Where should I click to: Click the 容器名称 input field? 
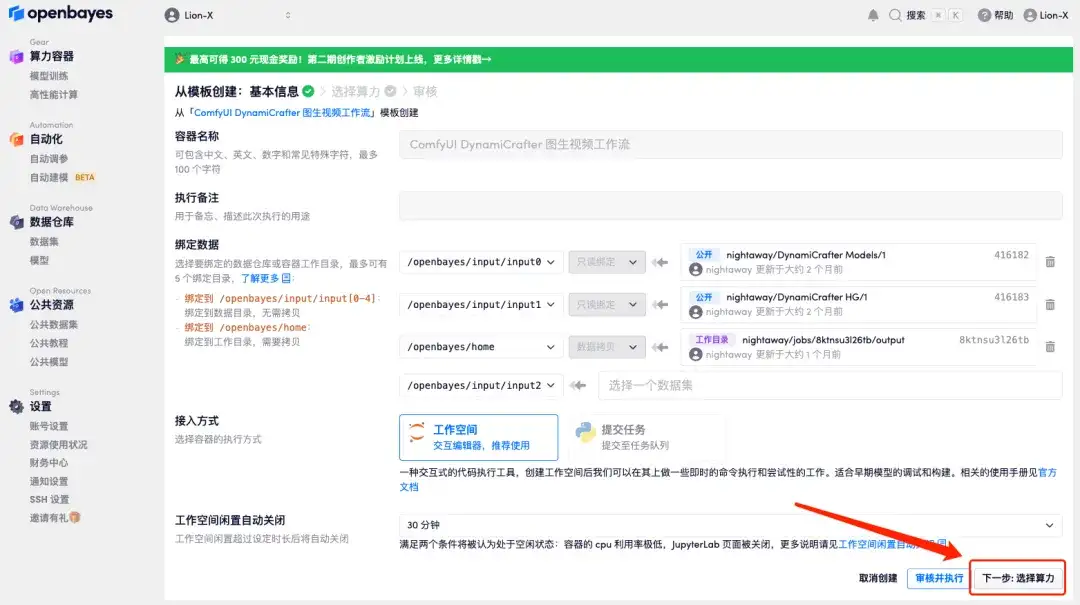click(x=730, y=145)
